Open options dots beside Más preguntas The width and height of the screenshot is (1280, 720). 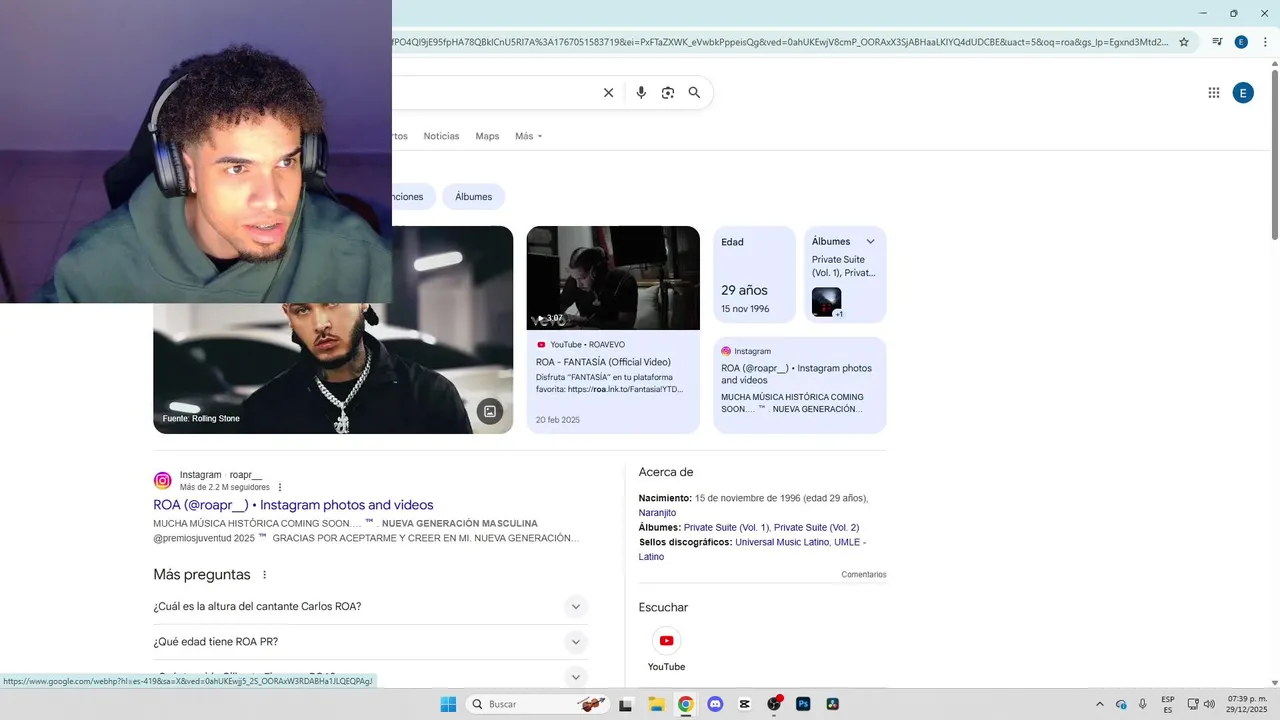click(x=265, y=575)
